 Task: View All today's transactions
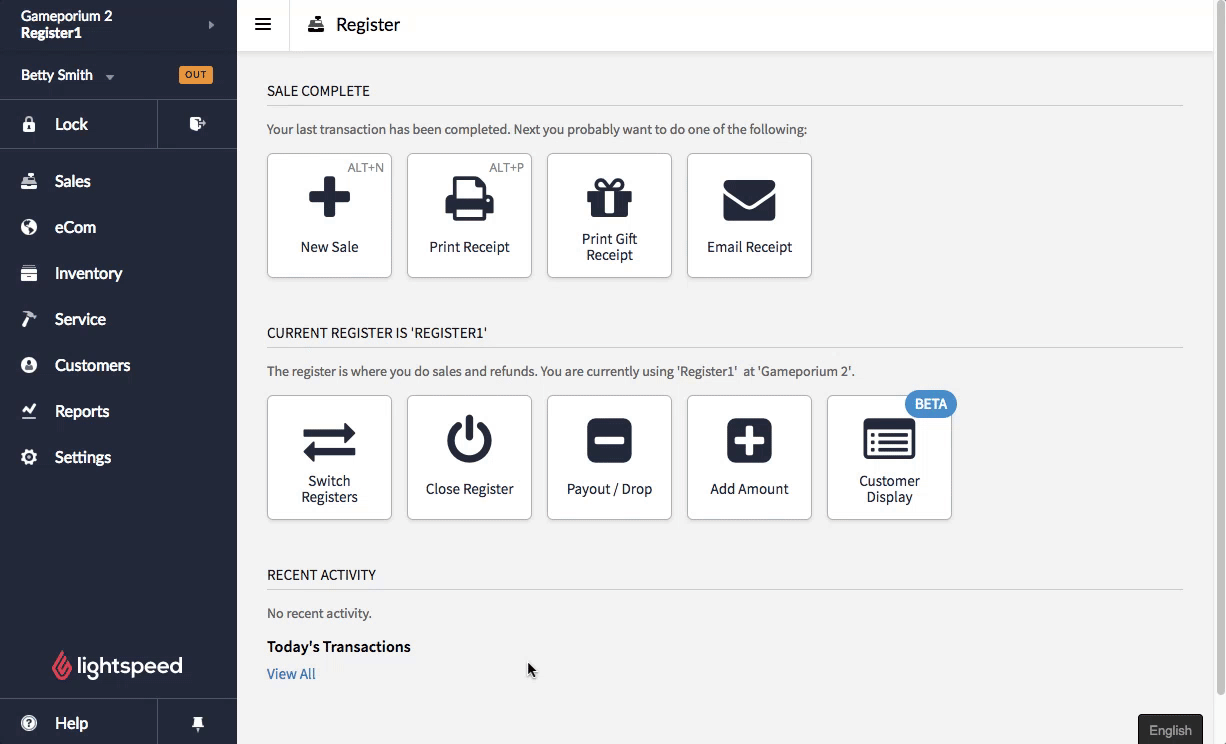tap(291, 674)
